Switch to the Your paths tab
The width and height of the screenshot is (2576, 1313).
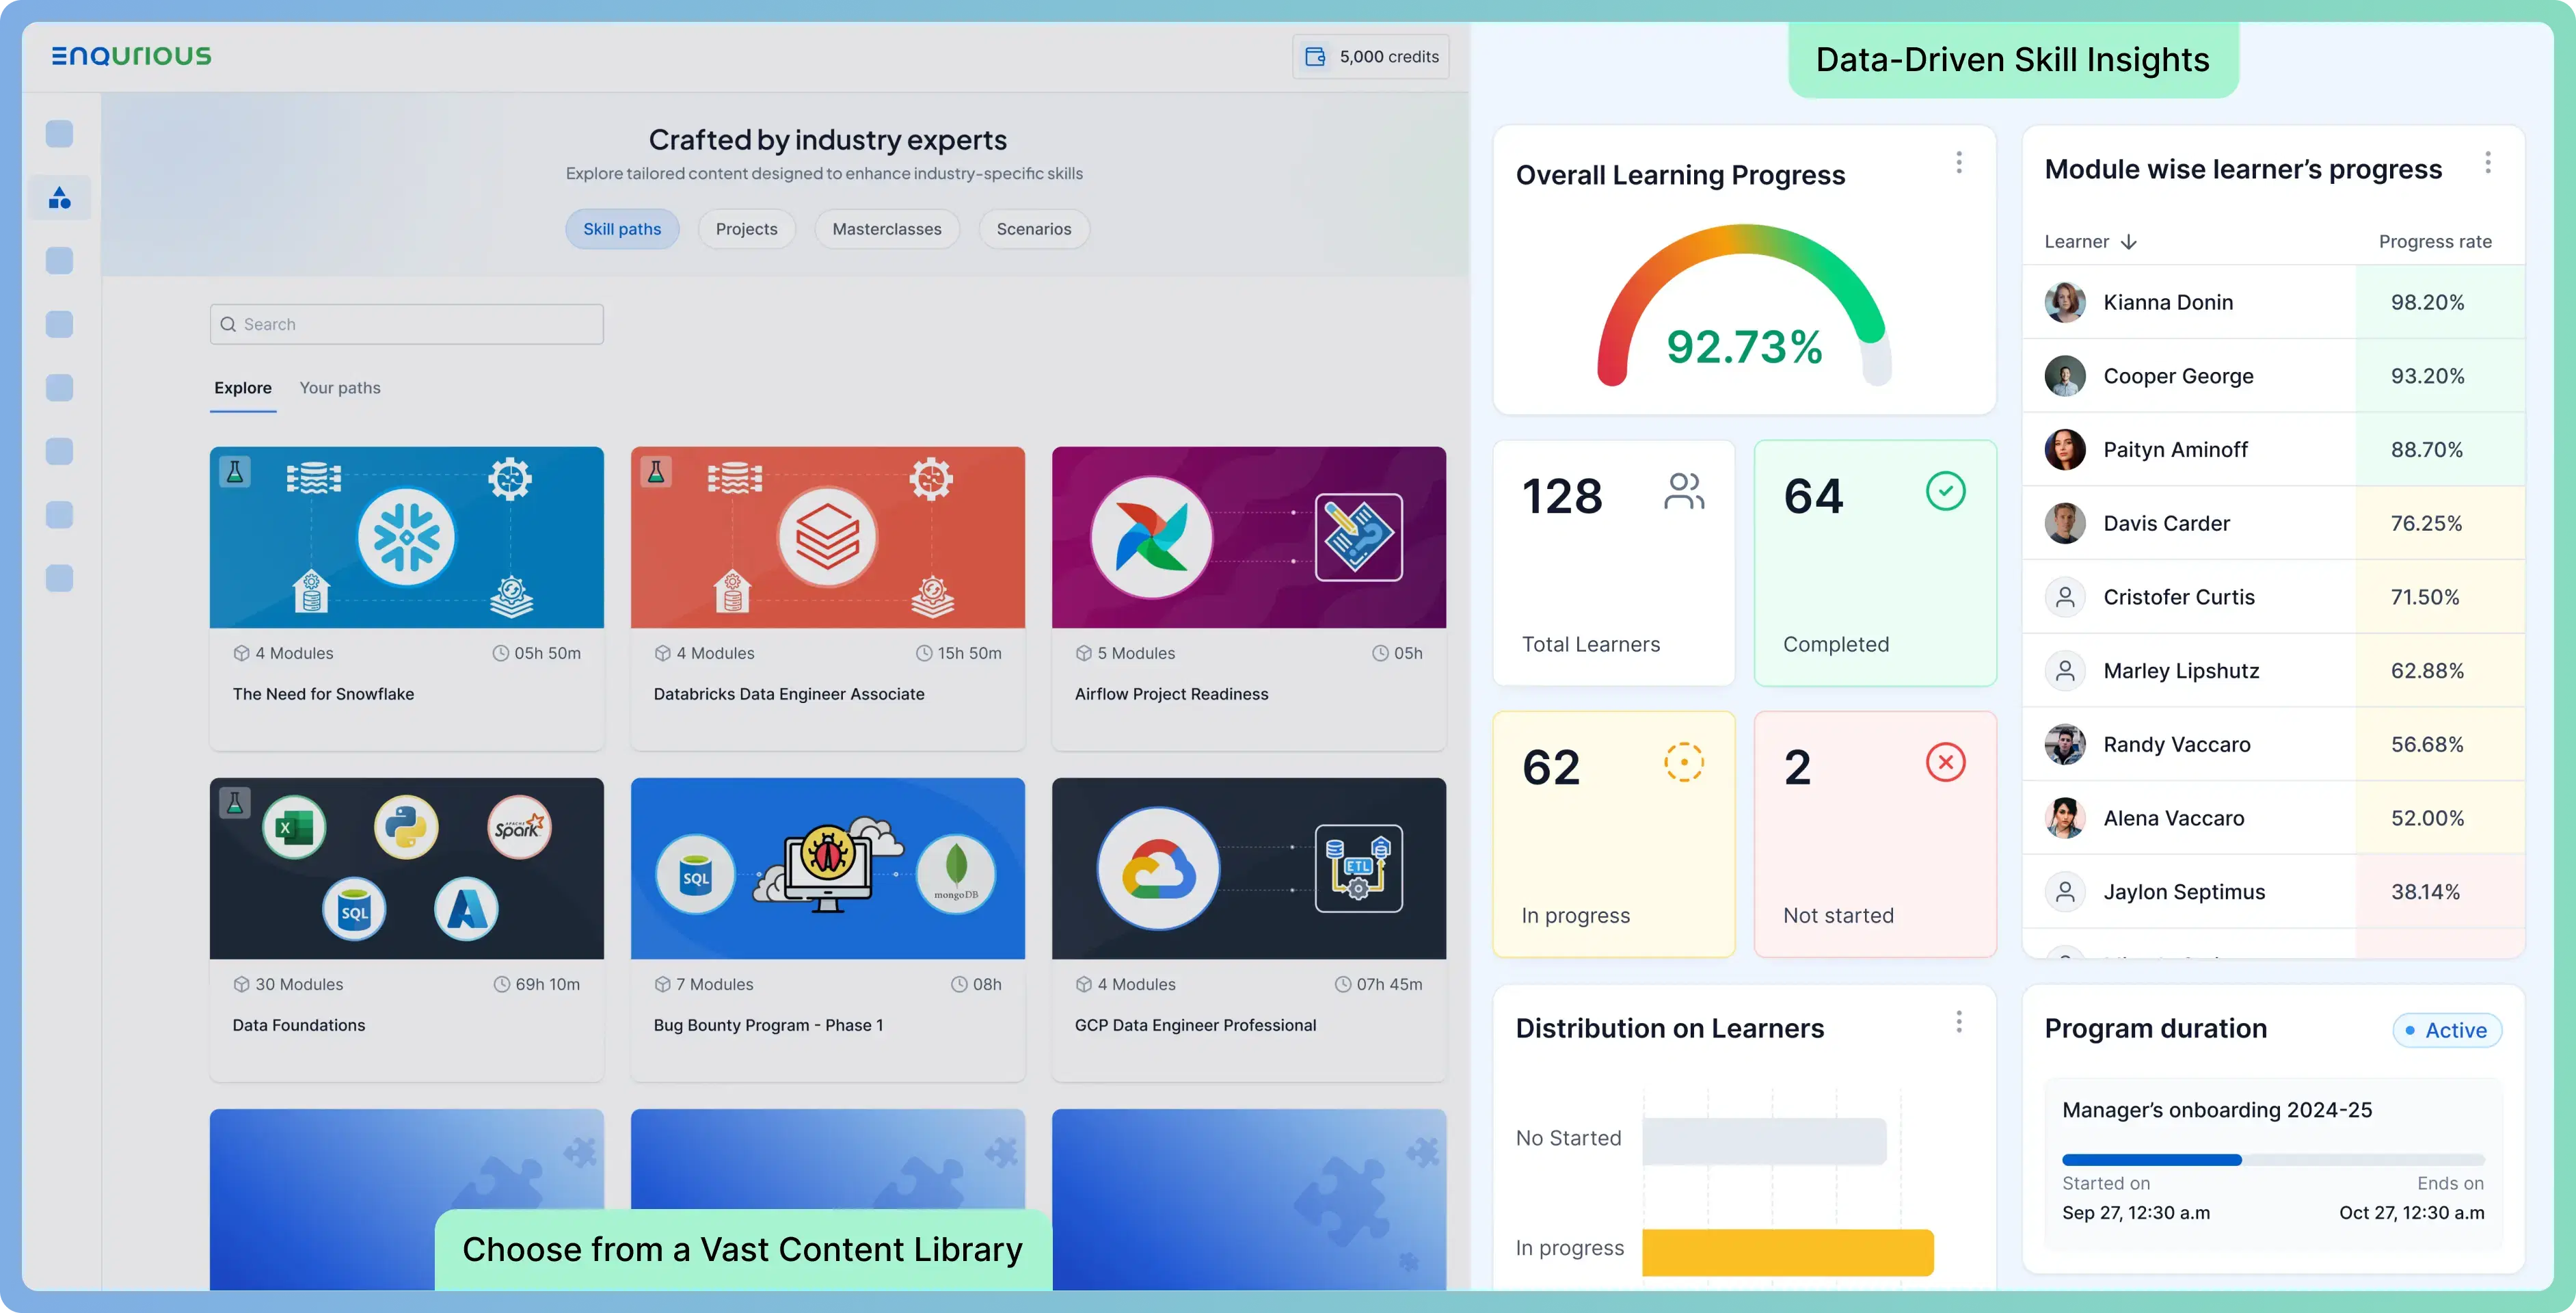coord(340,388)
